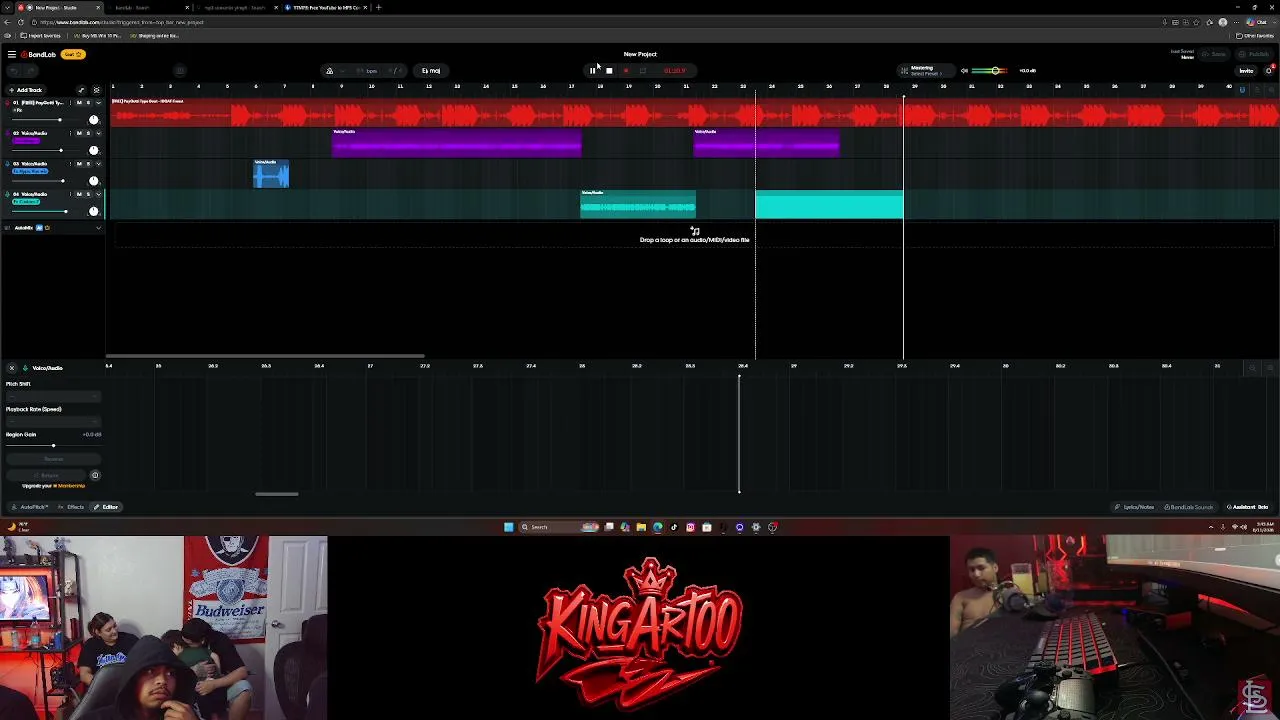Open the BandLab Sounds panel
Screen dimensions: 1280x720
(1190, 507)
